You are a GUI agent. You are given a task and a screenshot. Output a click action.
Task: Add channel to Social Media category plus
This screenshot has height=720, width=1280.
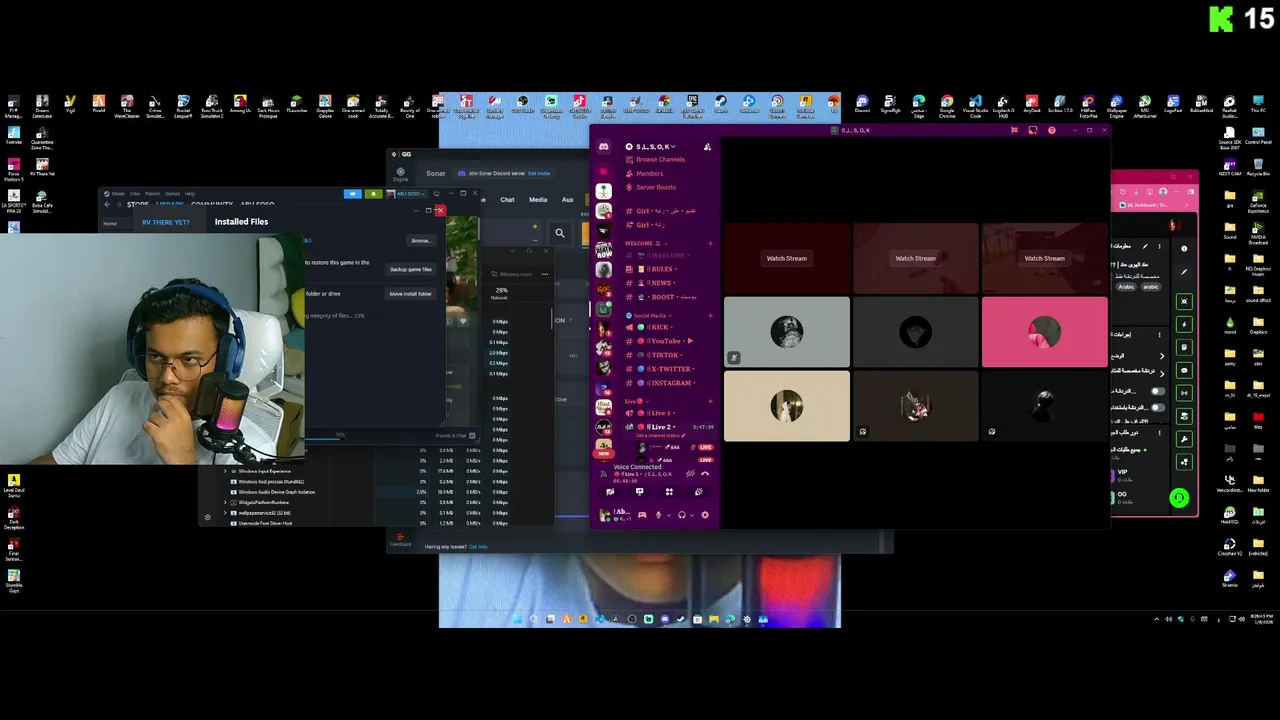point(710,316)
